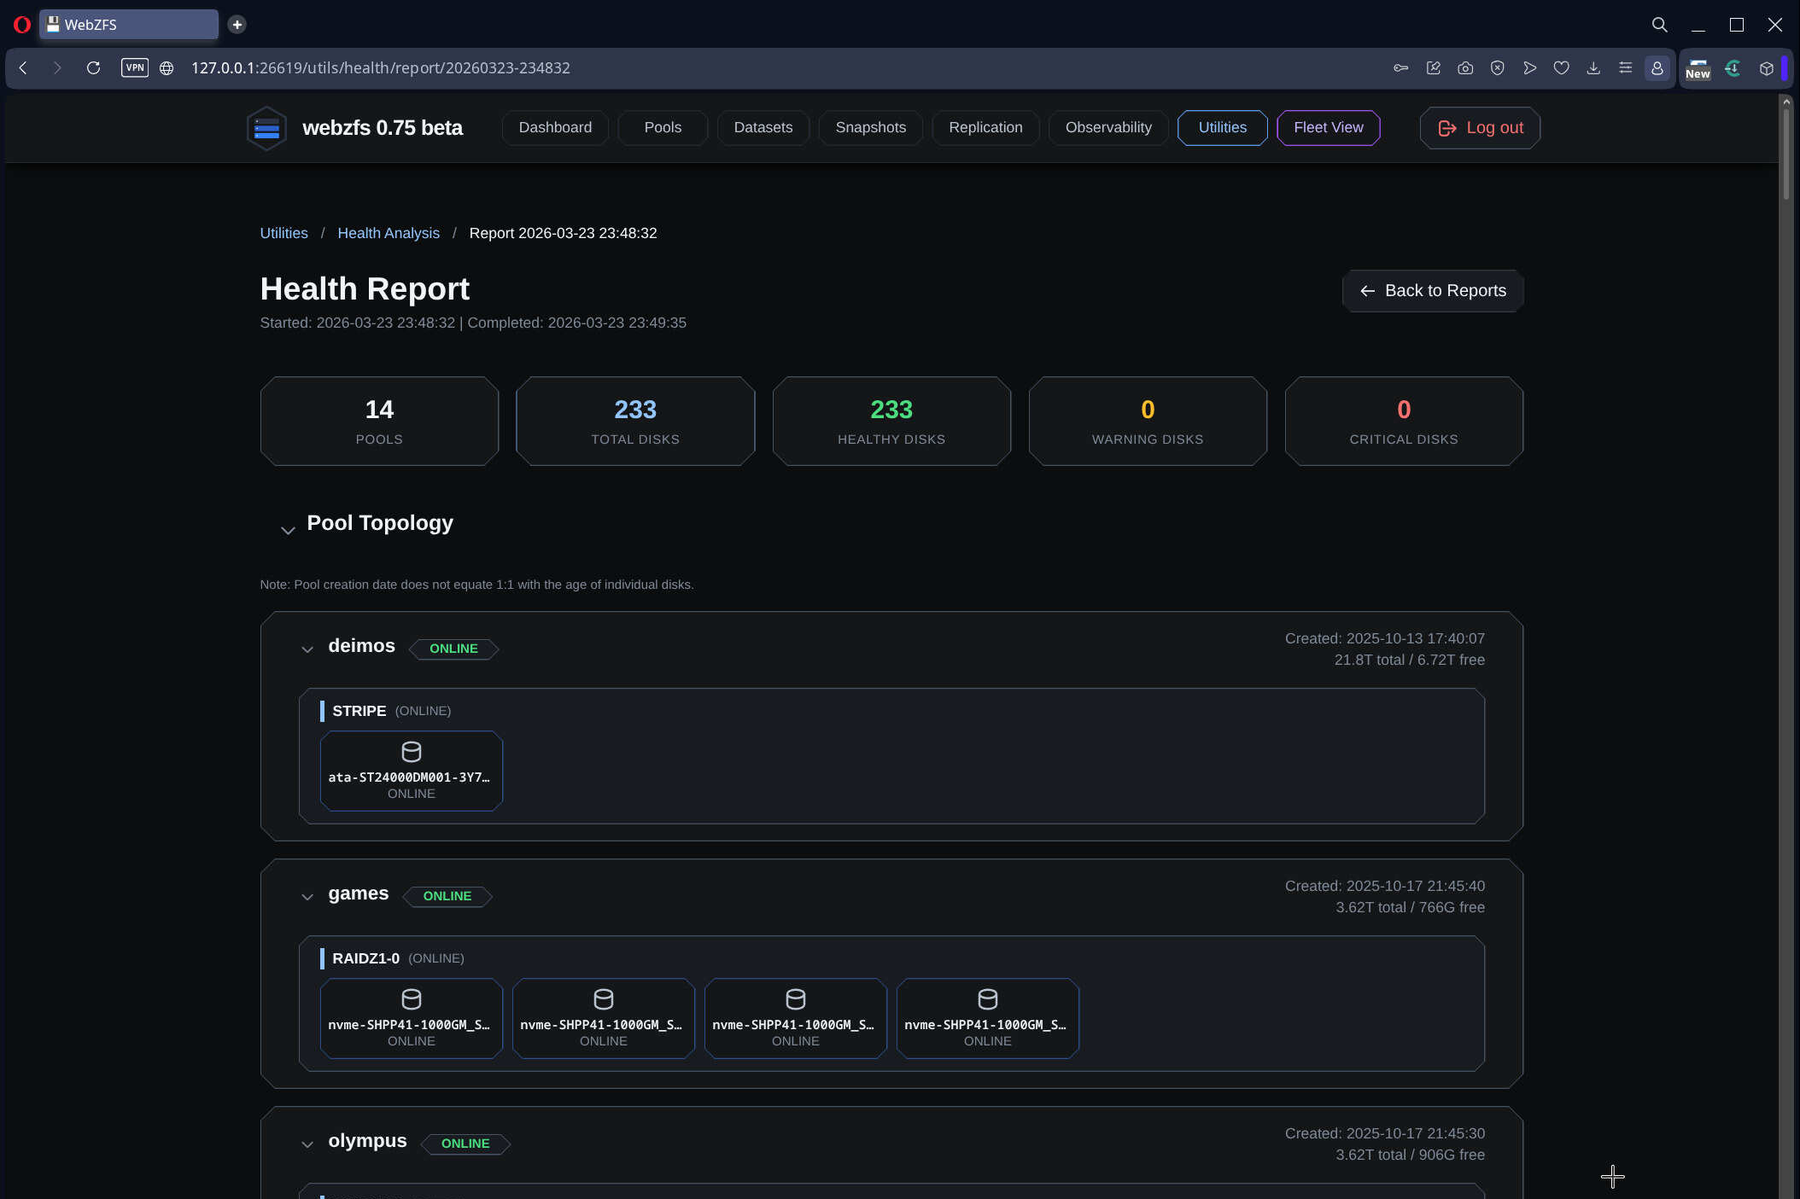Select the Utilities tab
Viewport: 1800px width, 1199px height.
pos(1222,128)
